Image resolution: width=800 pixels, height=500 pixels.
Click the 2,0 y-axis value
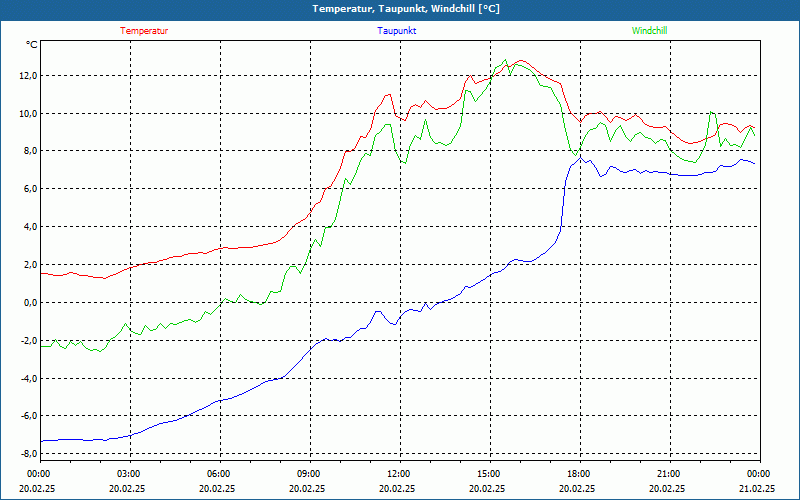tap(31, 264)
